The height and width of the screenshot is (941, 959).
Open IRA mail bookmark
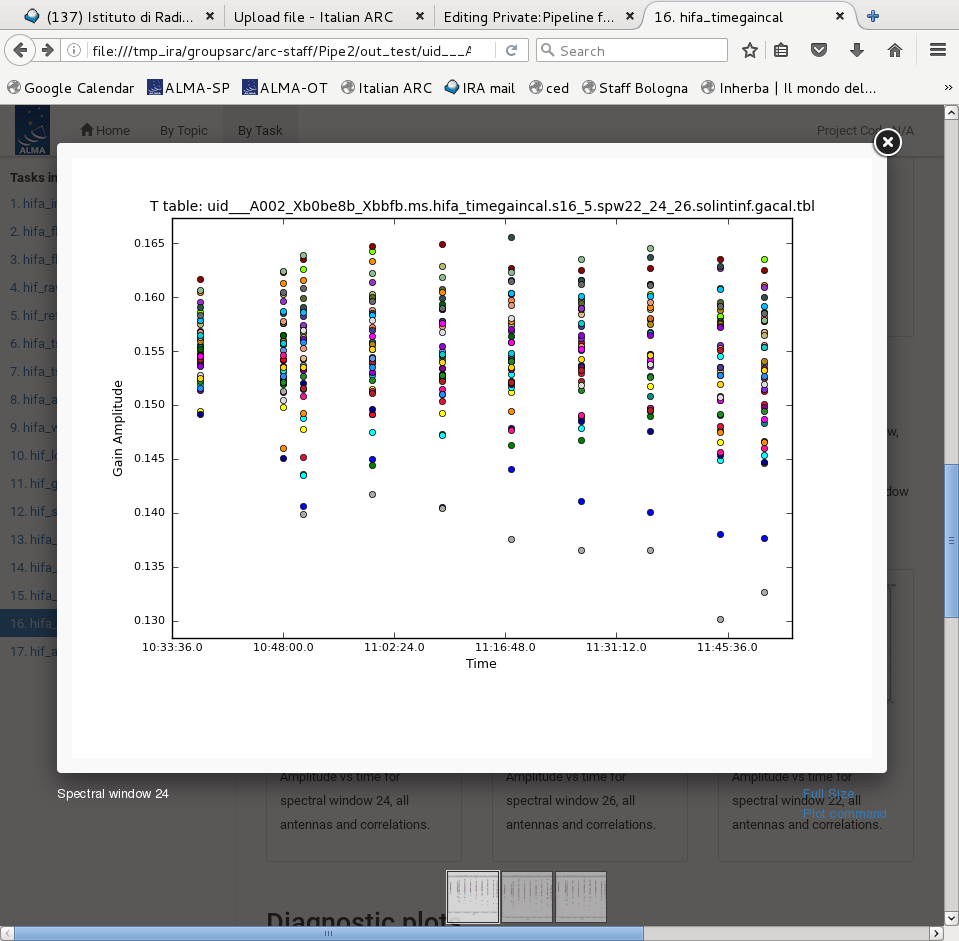(x=480, y=88)
